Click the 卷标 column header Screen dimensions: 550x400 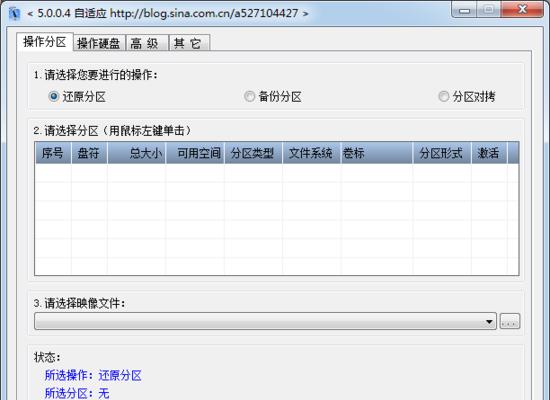click(x=376, y=153)
